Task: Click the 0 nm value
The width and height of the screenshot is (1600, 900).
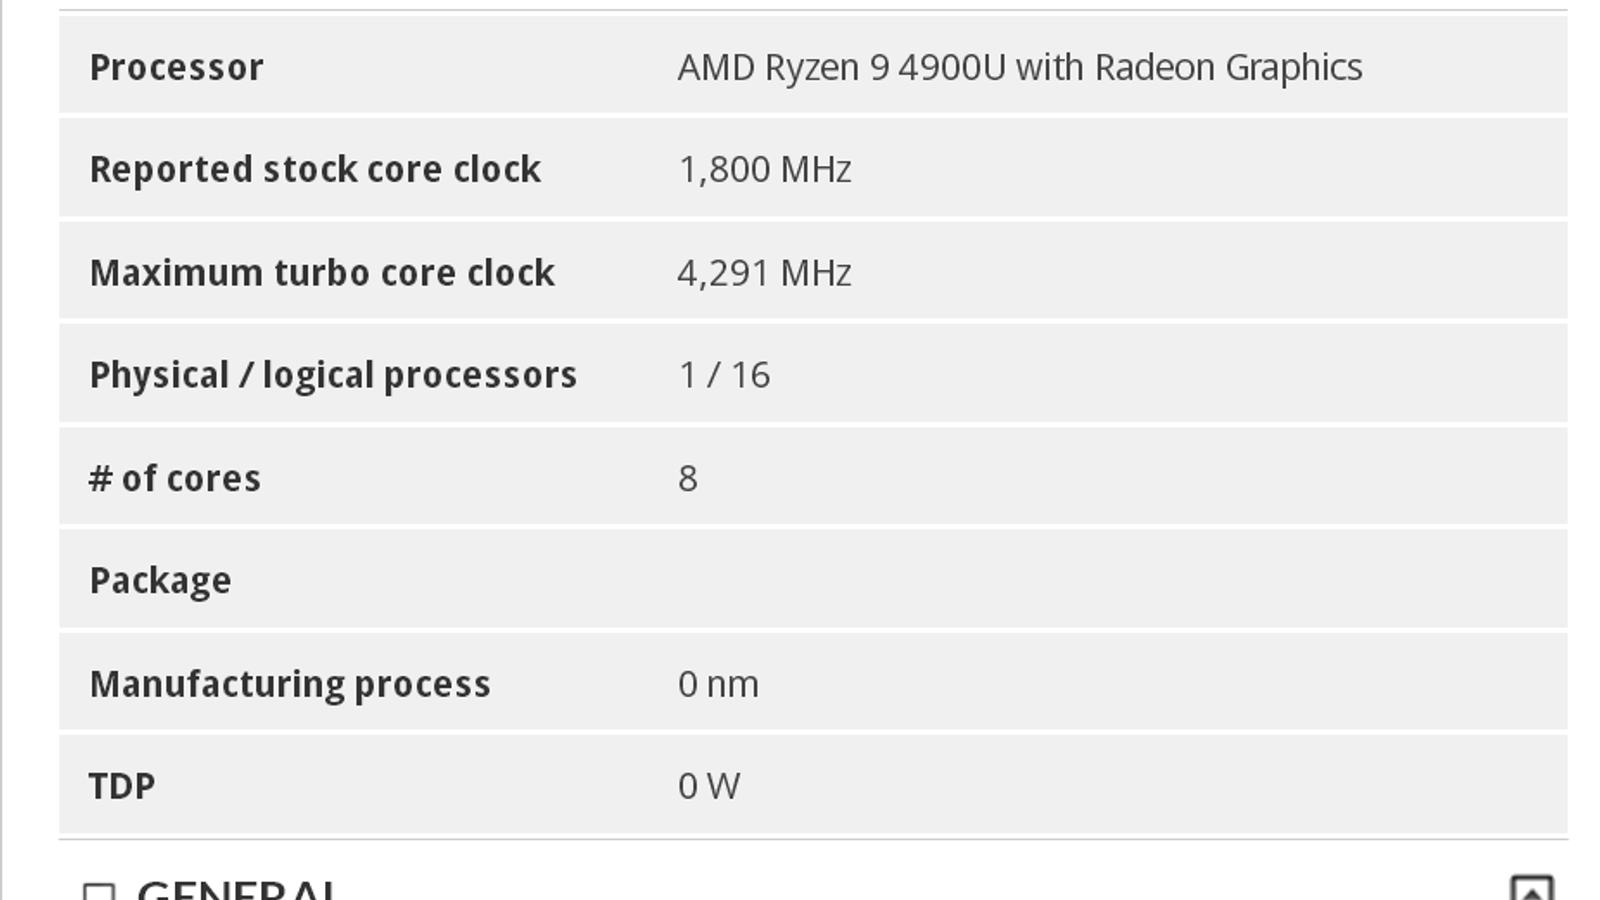Action: (718, 684)
